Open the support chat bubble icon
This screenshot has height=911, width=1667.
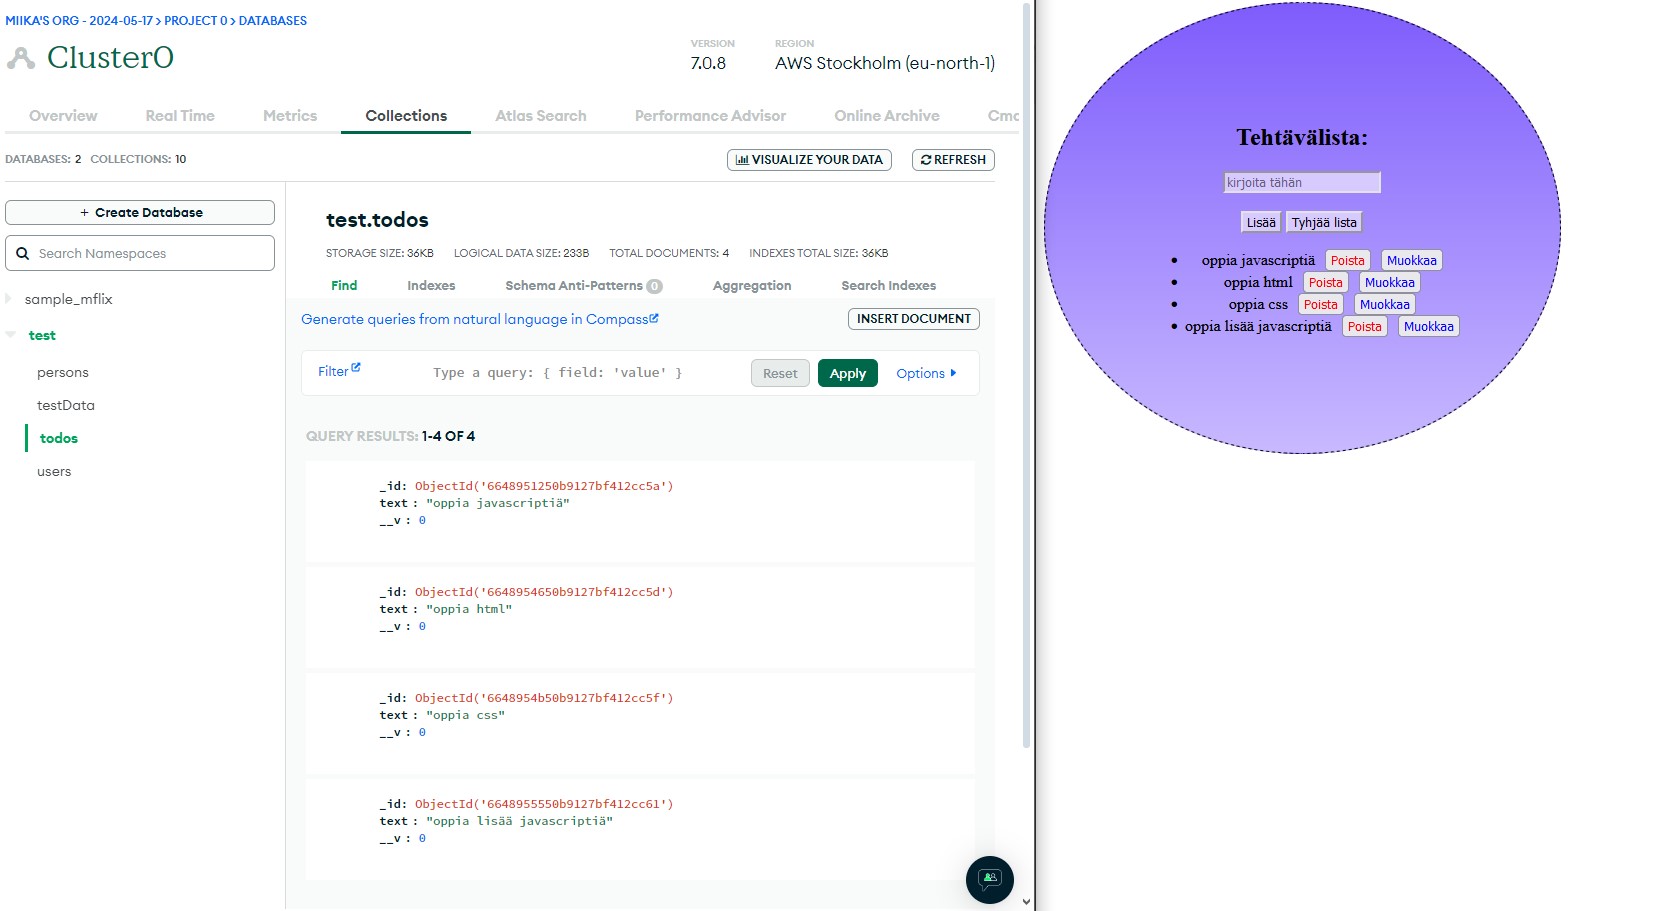989,880
